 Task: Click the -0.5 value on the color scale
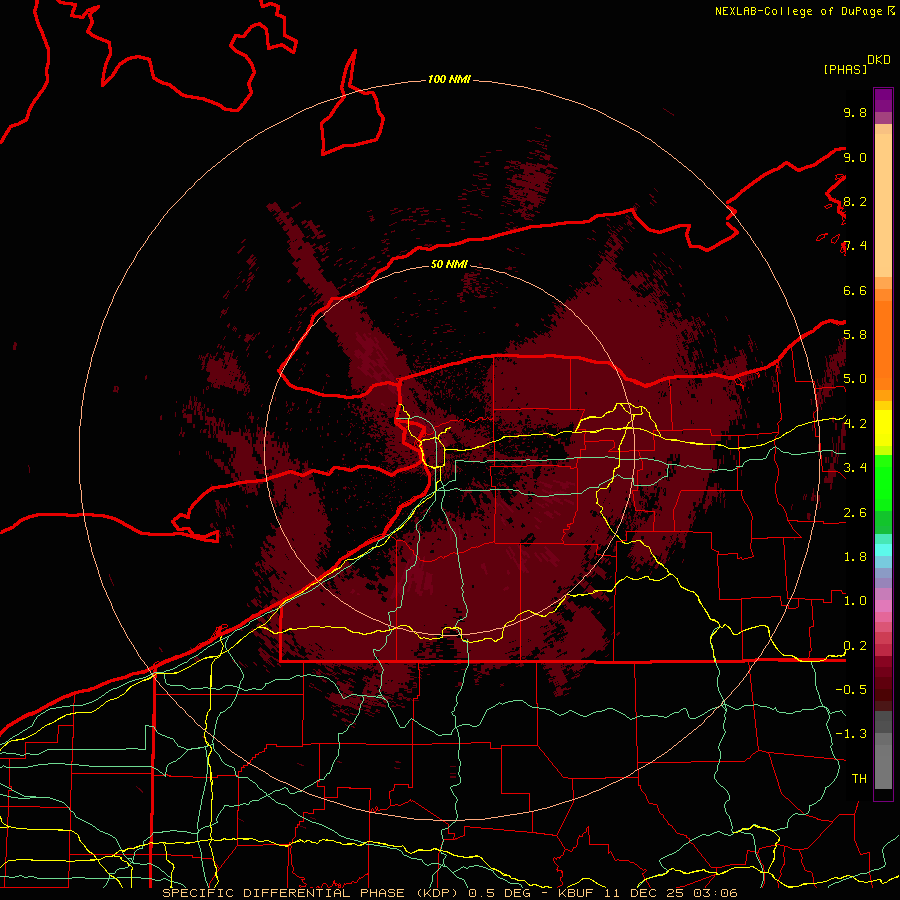click(x=851, y=690)
